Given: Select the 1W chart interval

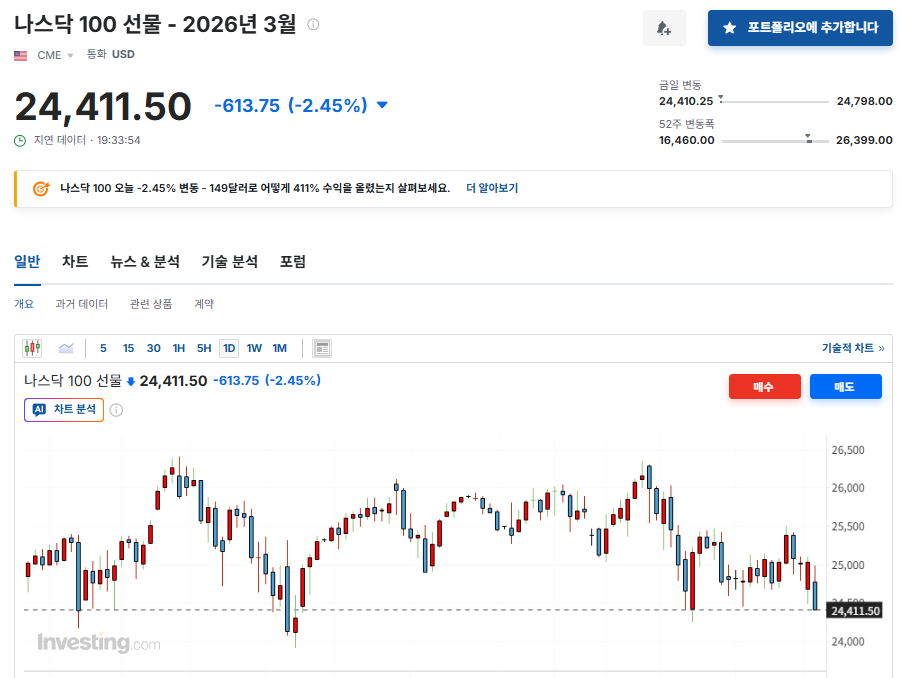Looking at the screenshot, I should pyautogui.click(x=254, y=348).
